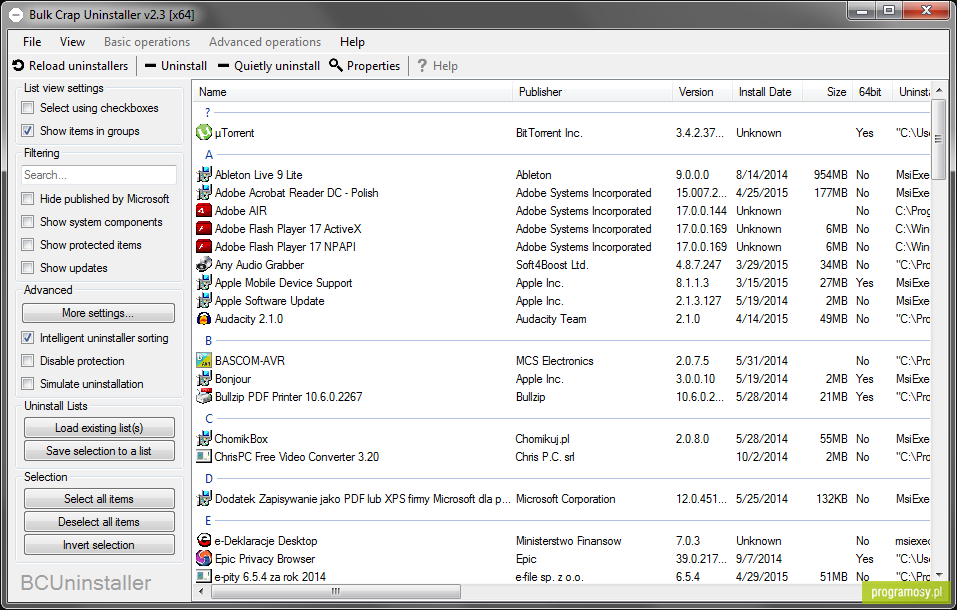Toggle the Show updates checkbox

click(27, 268)
